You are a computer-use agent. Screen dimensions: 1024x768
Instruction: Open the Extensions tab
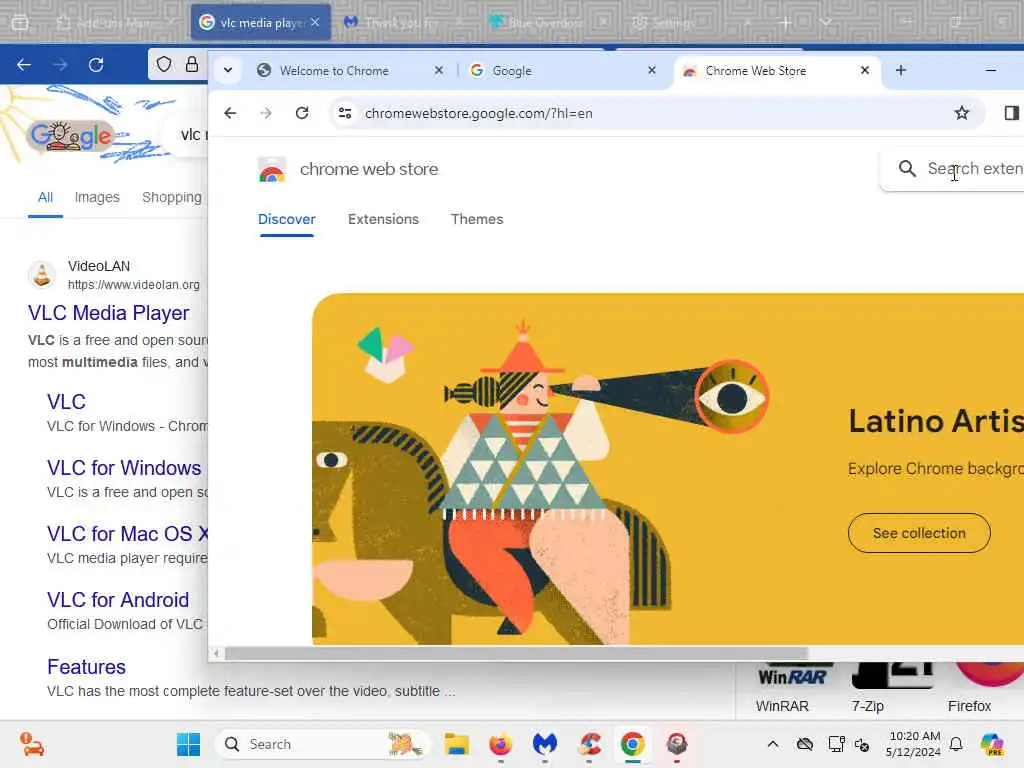pyautogui.click(x=383, y=219)
